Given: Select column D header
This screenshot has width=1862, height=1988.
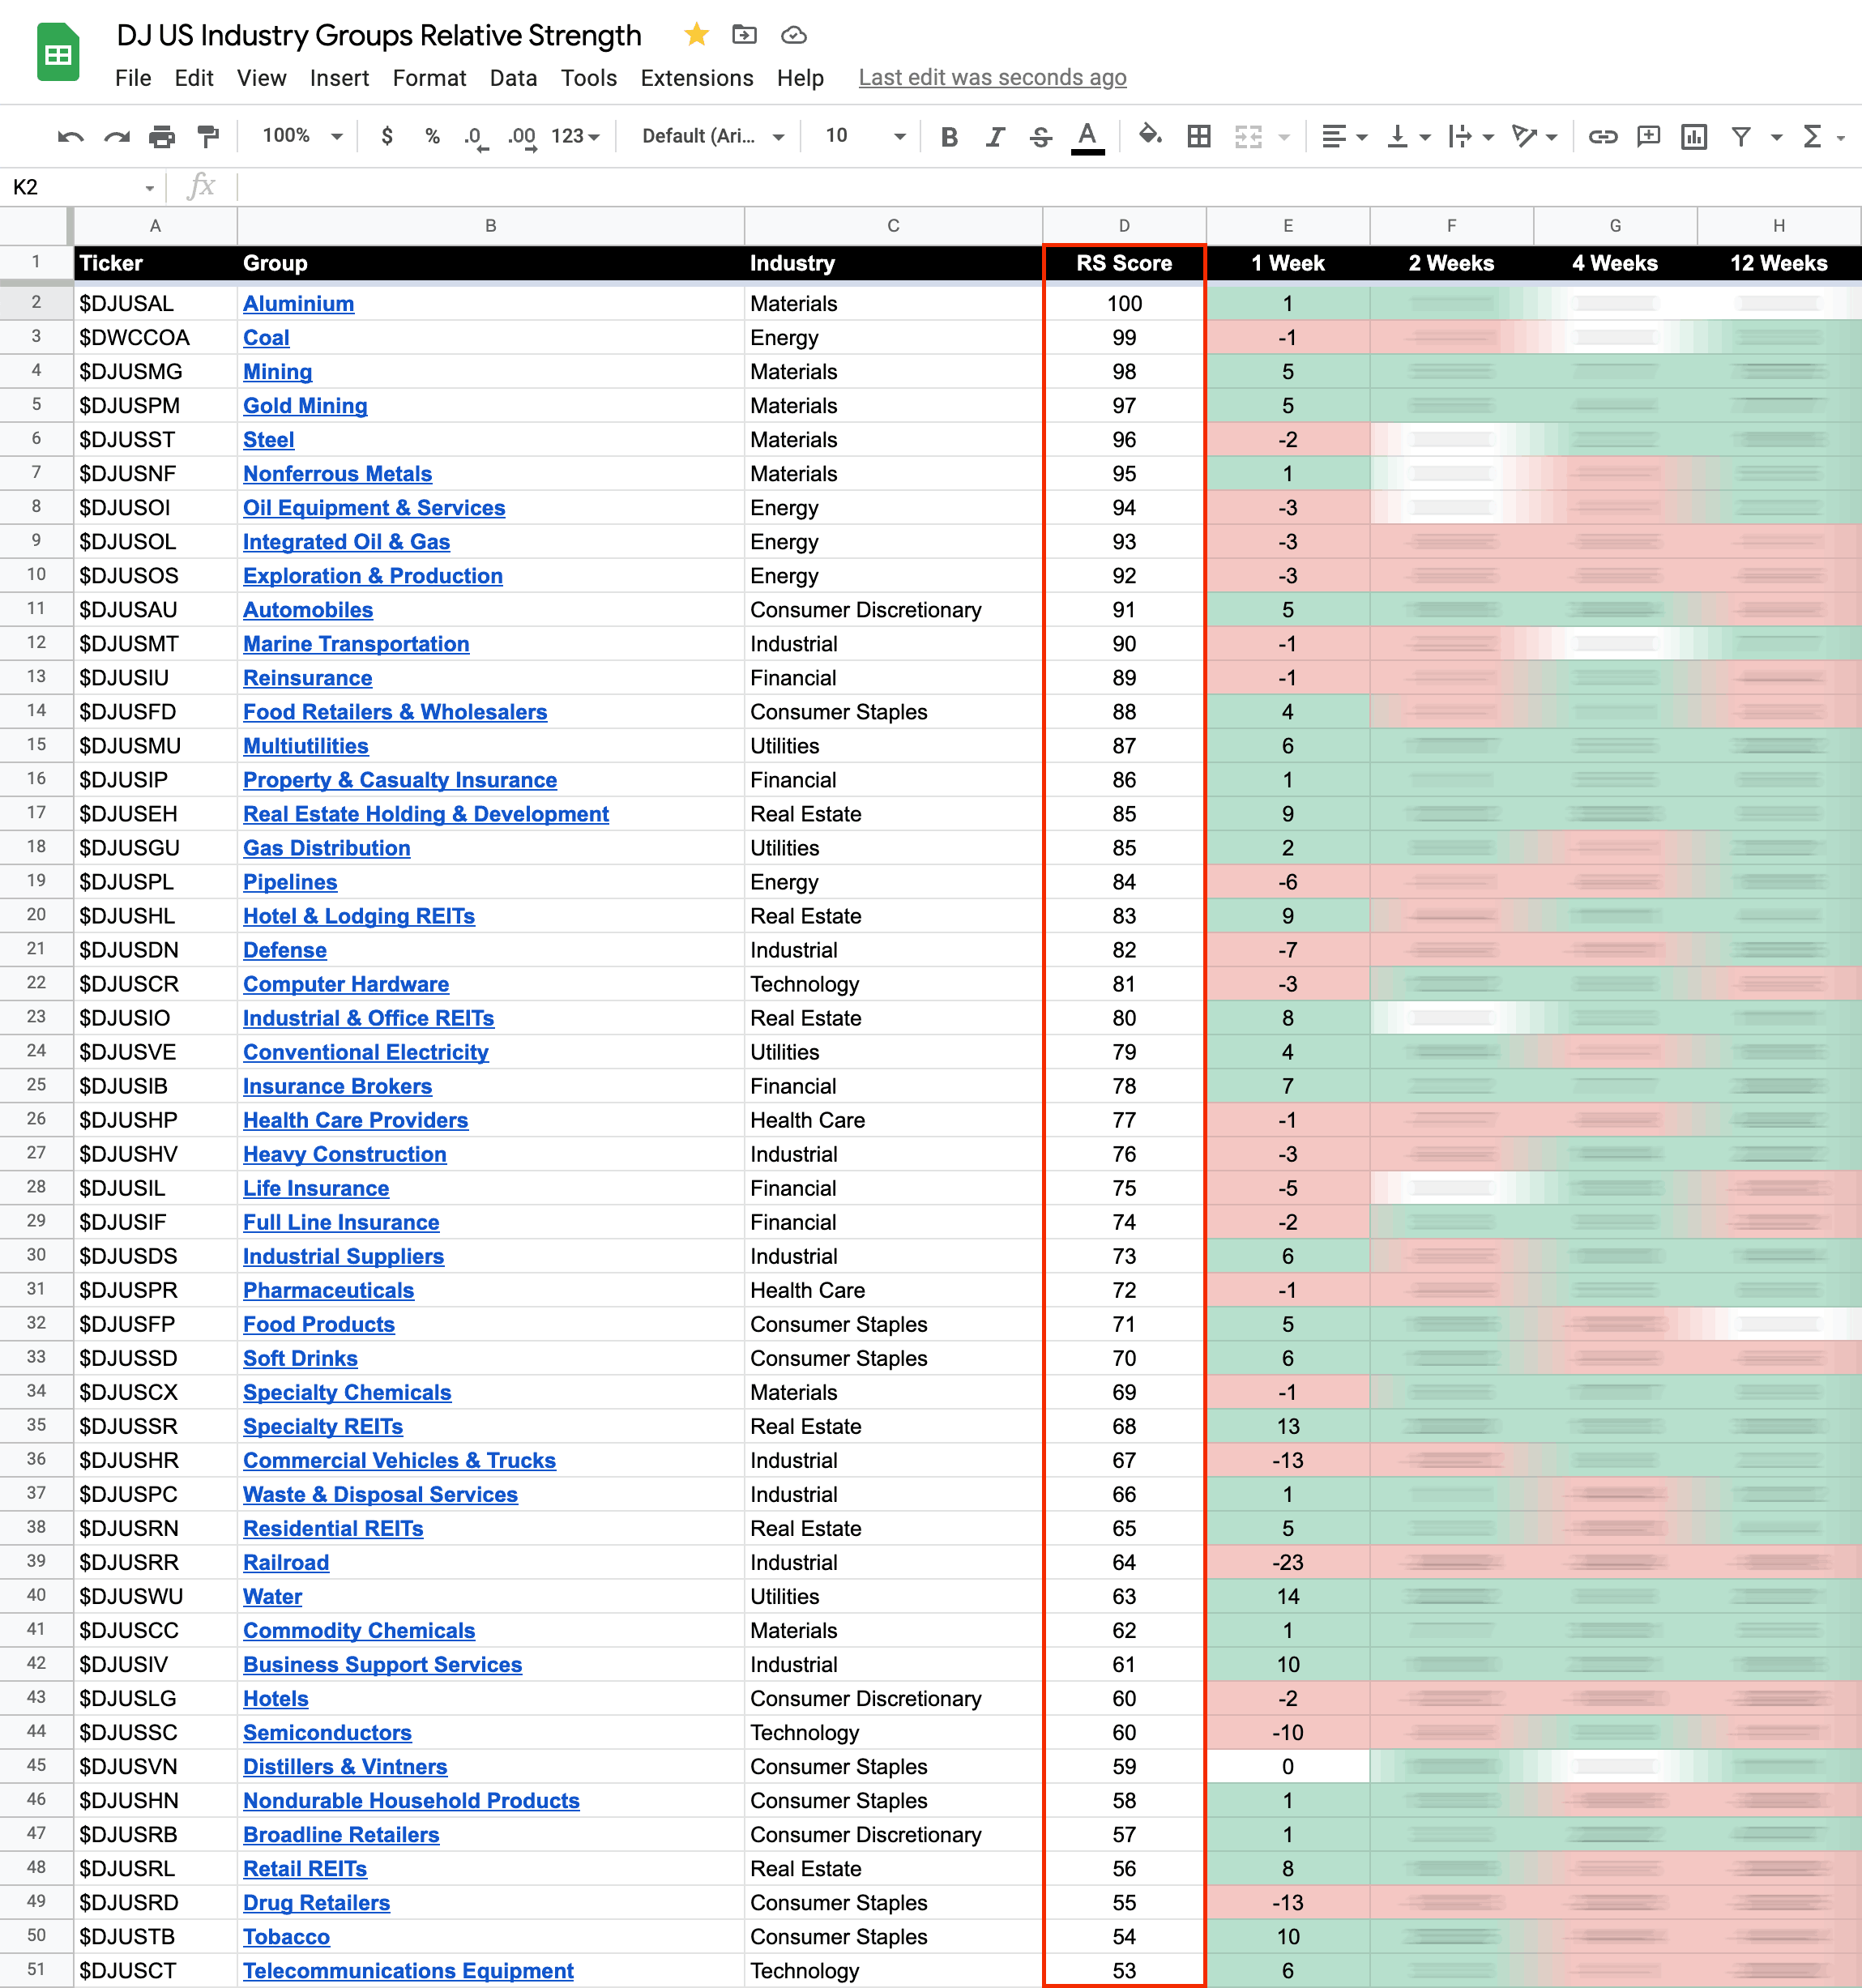Looking at the screenshot, I should click(x=1124, y=226).
